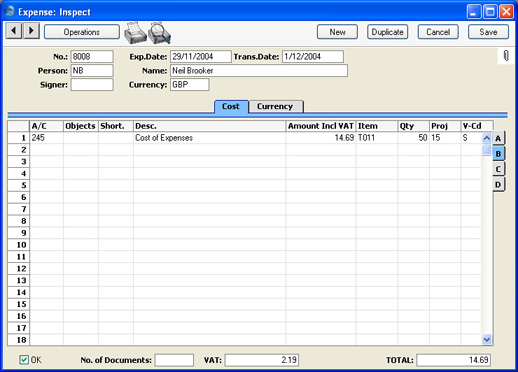Close the Expense: Inspect window
518x372 pixels.
point(506,12)
